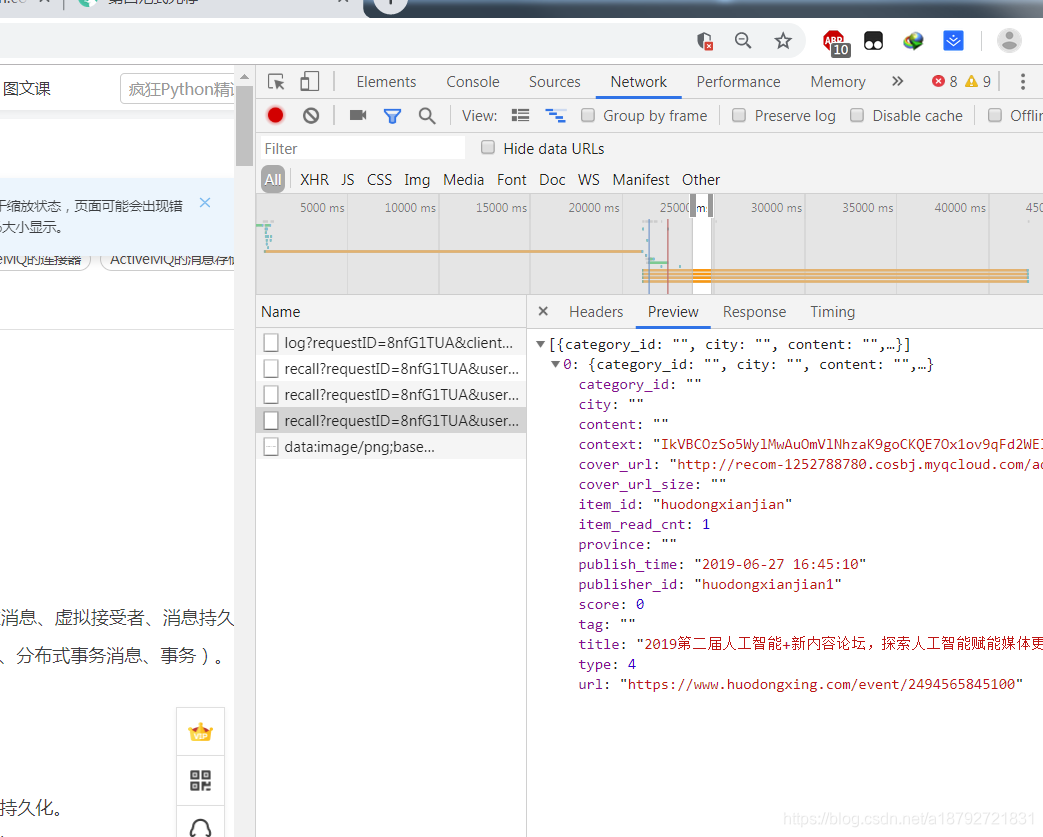1043x837 pixels.
Task: Clear the network log
Action: pyautogui.click(x=311, y=116)
